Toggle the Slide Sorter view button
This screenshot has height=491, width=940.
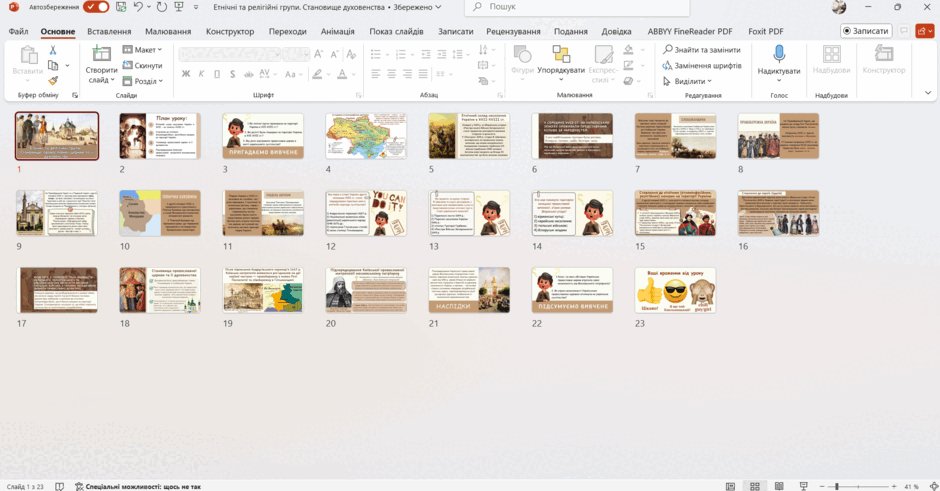point(755,486)
